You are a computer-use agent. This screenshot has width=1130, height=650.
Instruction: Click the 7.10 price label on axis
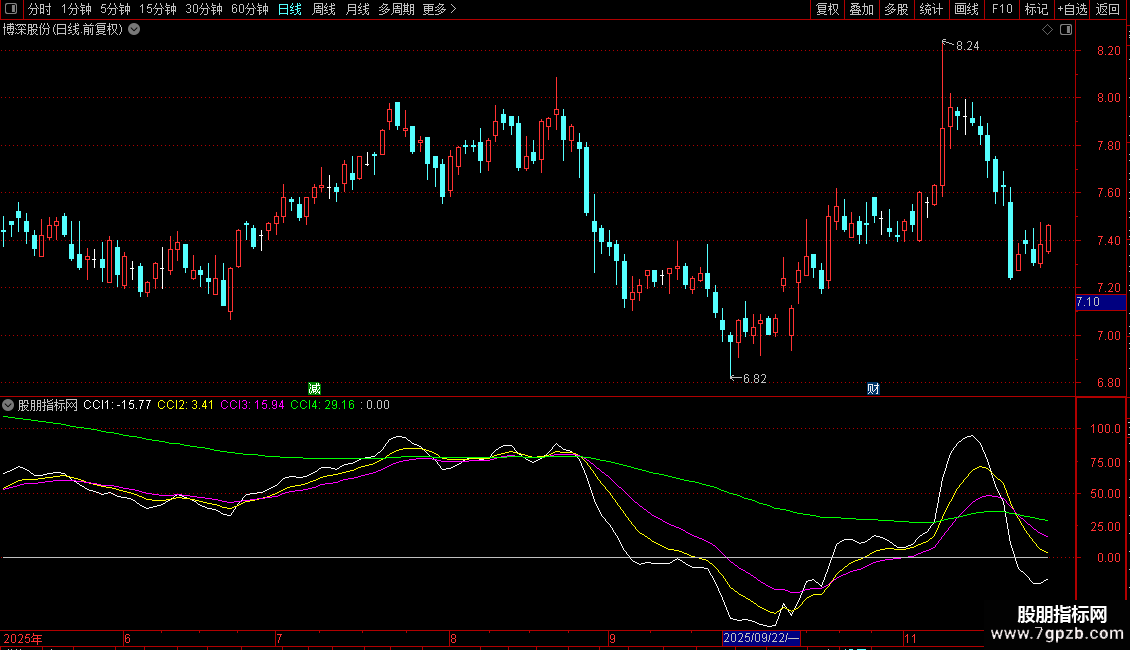1088,302
